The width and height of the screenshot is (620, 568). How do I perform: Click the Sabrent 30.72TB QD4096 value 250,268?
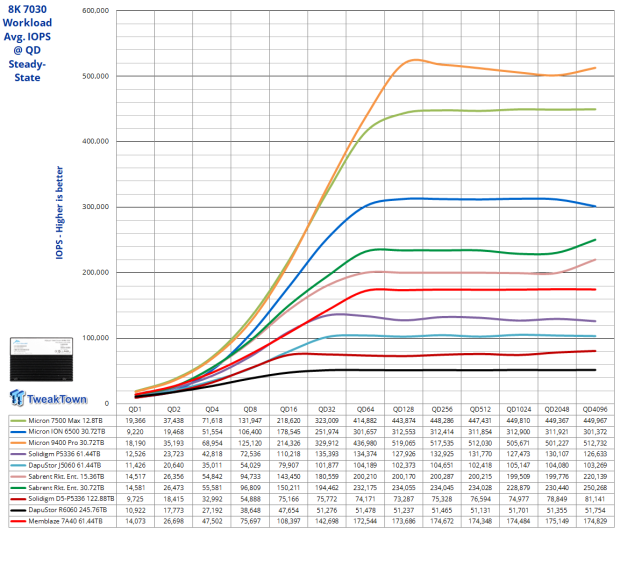click(595, 488)
